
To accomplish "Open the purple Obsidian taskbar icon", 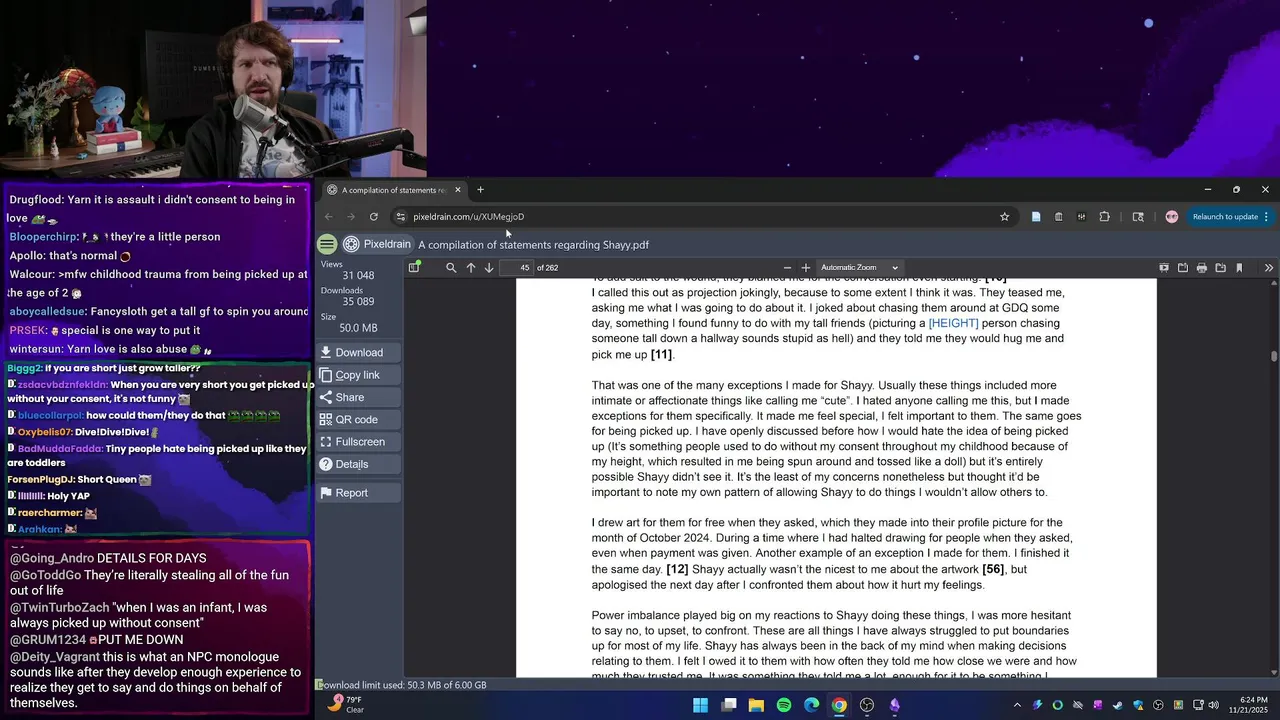I will point(894,705).
